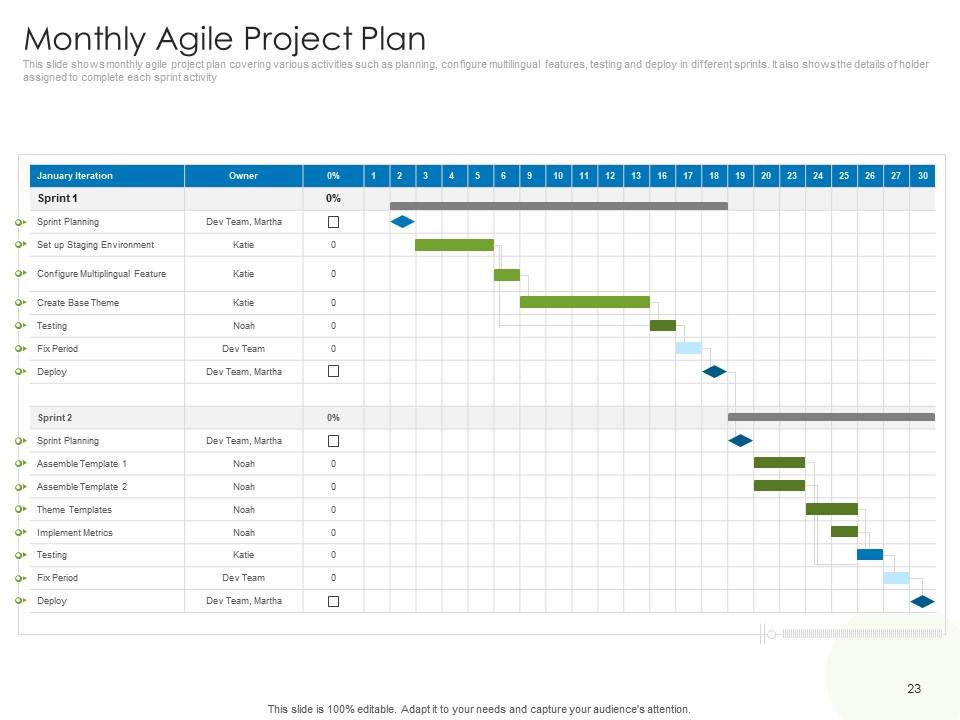
Task: Select the day 18 column header
Action: (x=714, y=176)
